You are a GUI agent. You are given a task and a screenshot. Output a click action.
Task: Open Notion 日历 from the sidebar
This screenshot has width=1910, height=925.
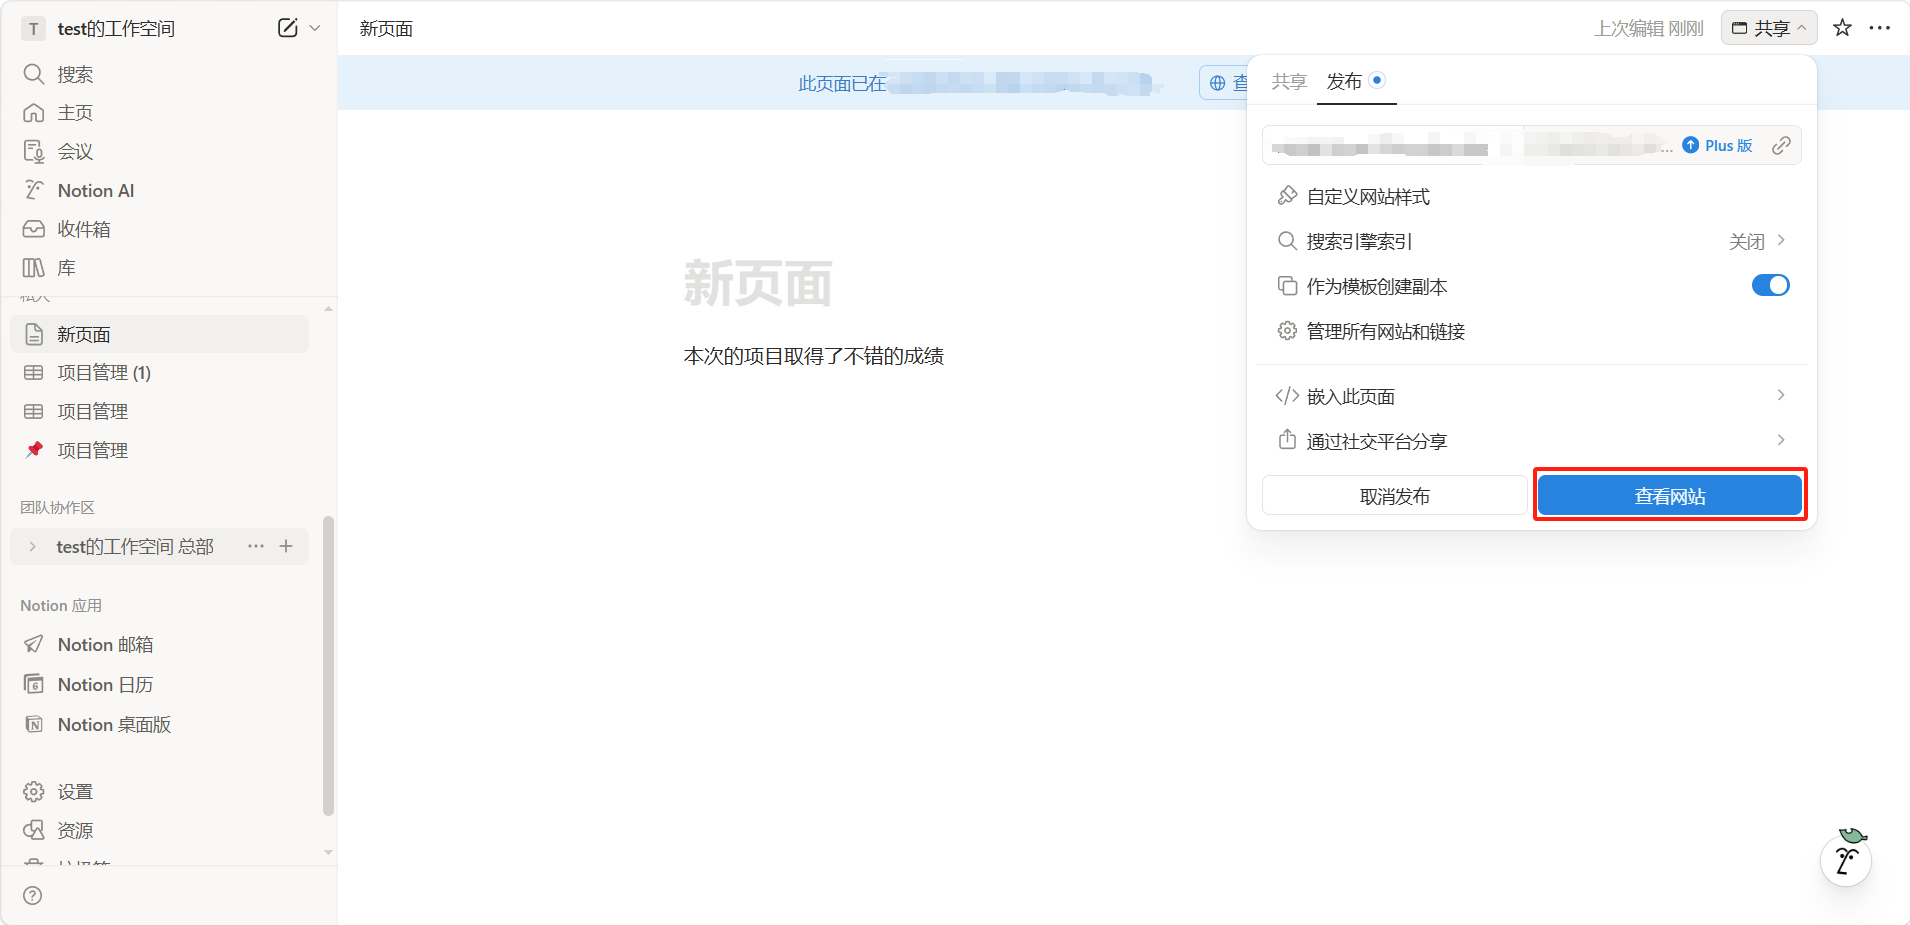coord(105,685)
